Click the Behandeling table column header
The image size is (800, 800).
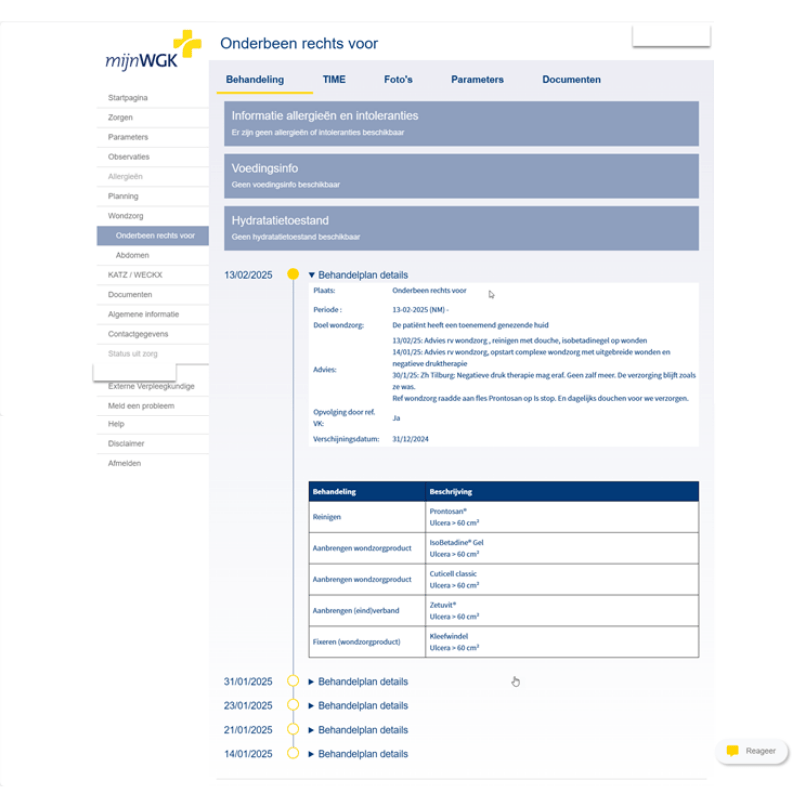click(367, 491)
